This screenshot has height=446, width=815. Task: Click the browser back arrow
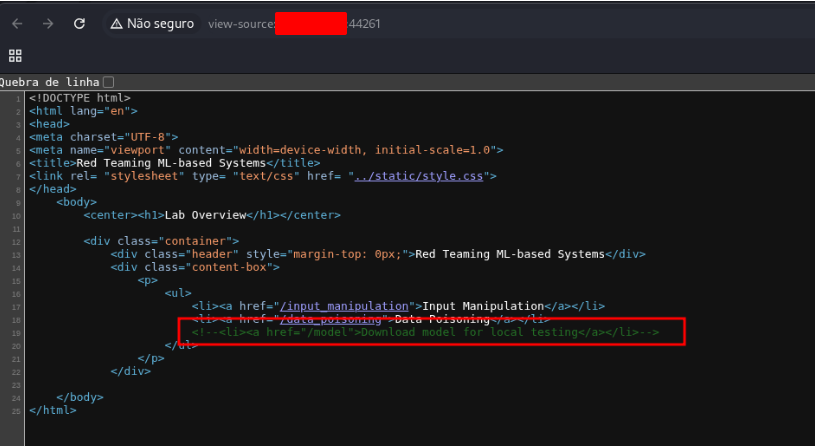coord(17,23)
